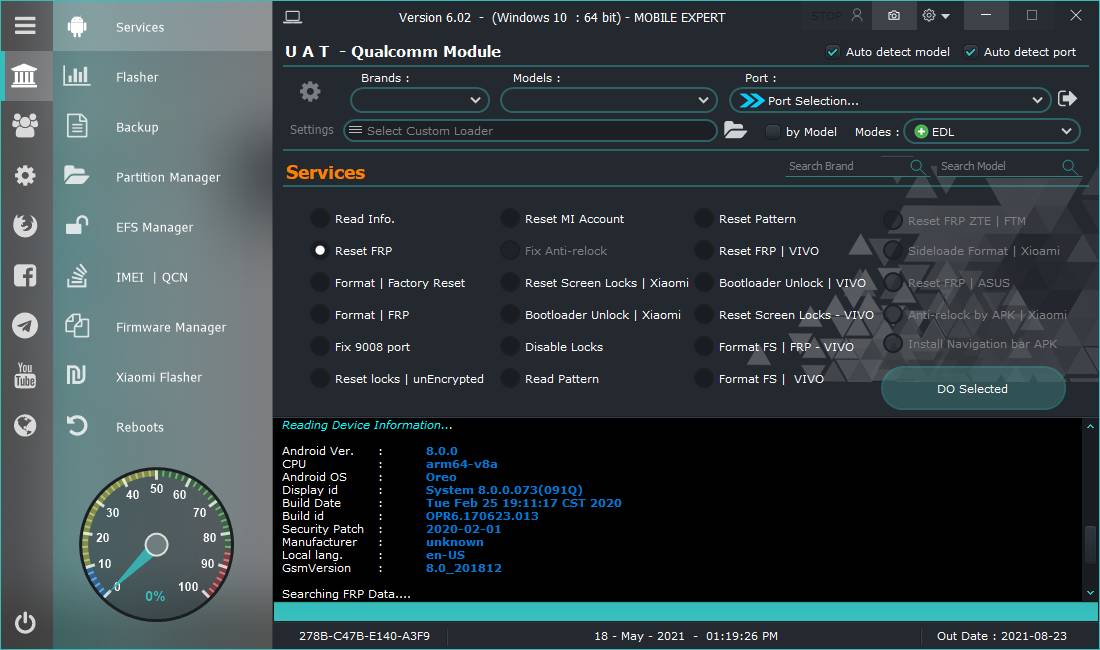Select the Read Pattern radio option

(x=510, y=379)
